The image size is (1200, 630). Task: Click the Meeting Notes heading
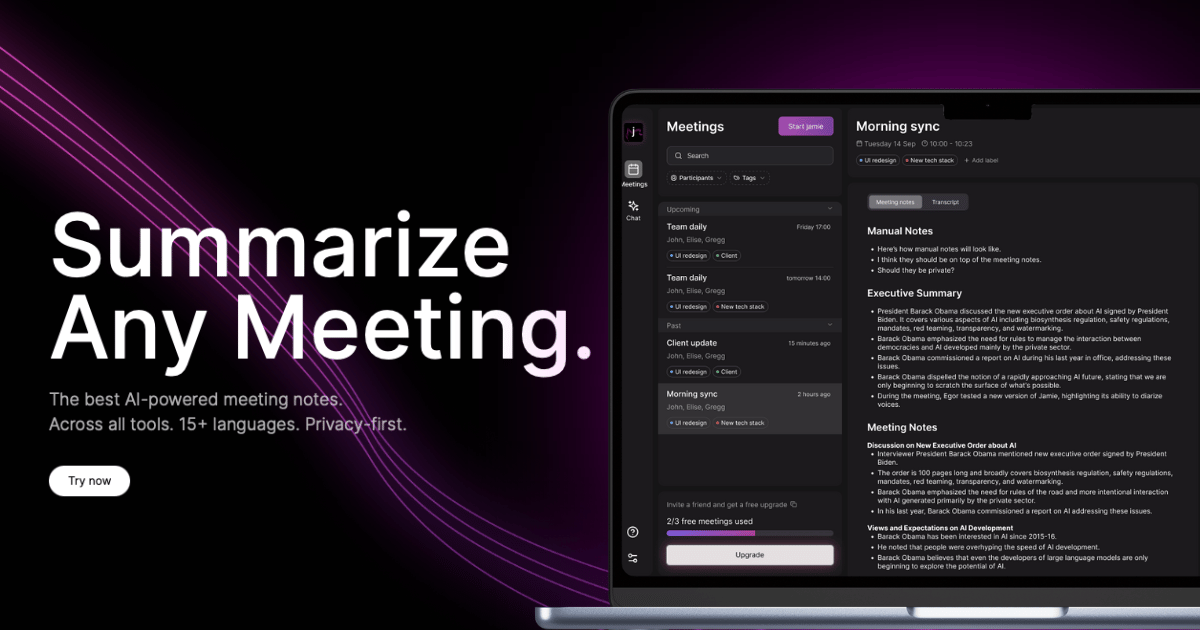[x=901, y=427]
